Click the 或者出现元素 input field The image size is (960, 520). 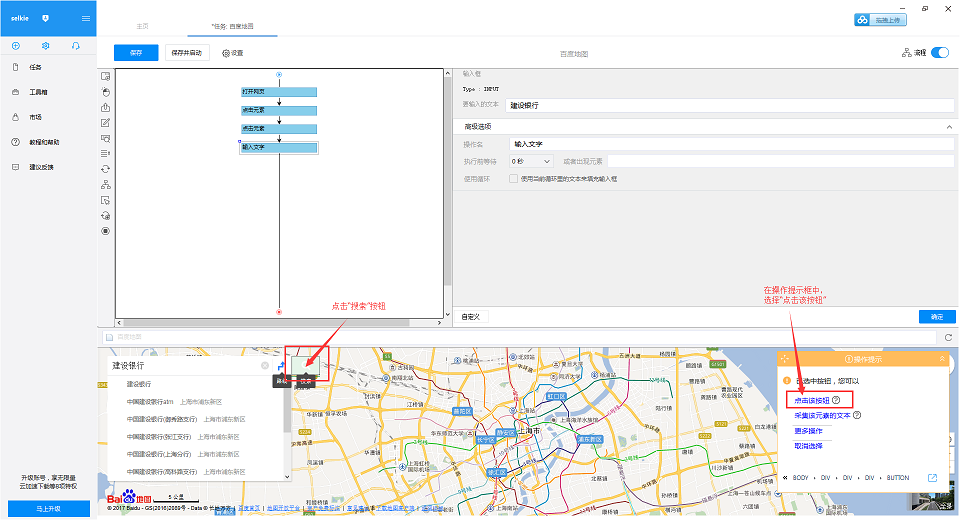point(780,161)
